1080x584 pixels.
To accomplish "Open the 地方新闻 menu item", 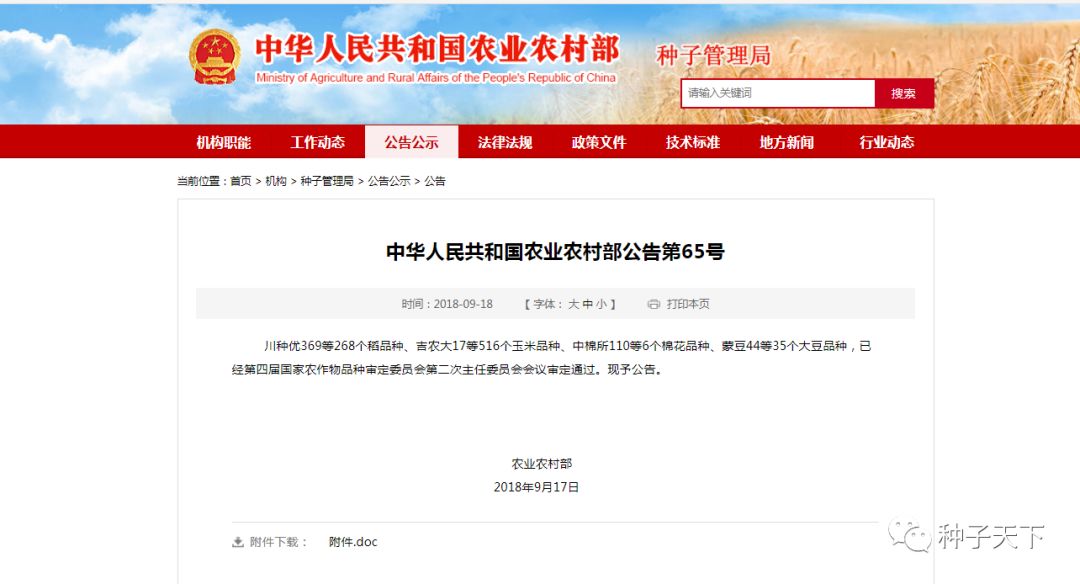I will tap(787, 143).
